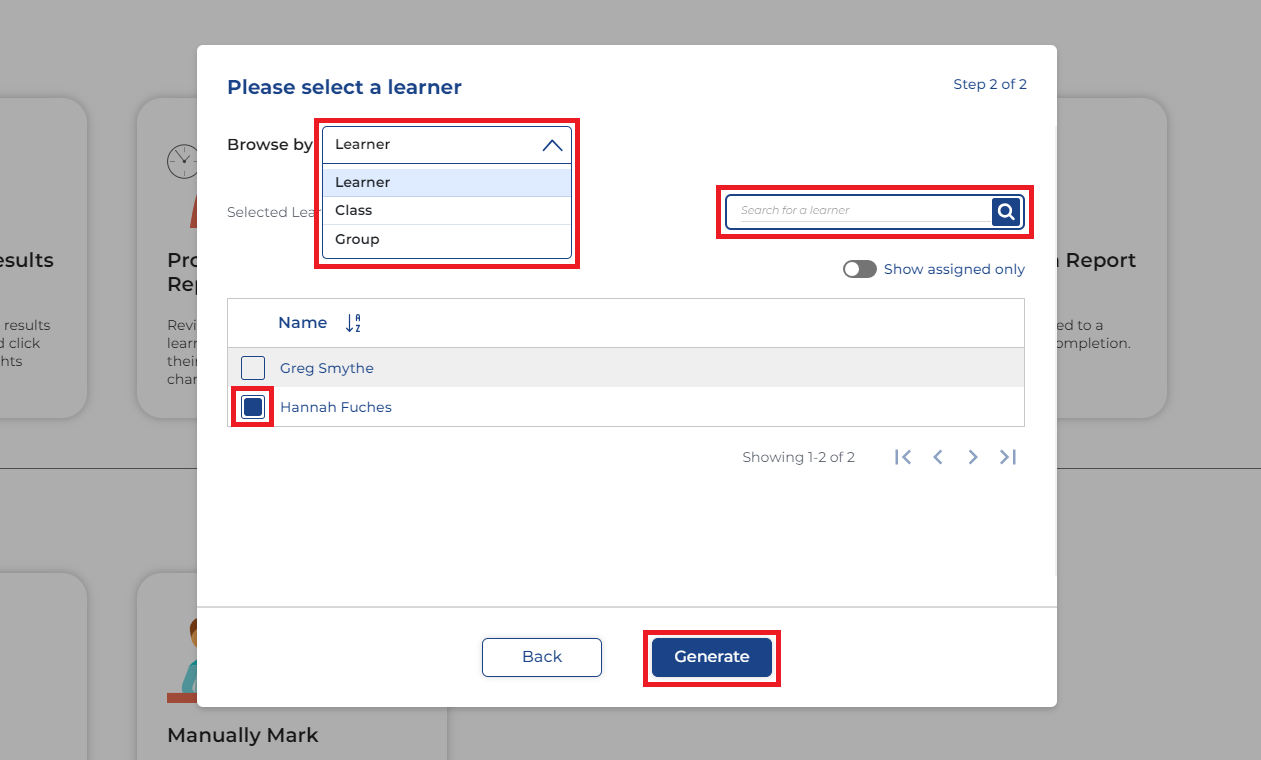Go to next page of learners

tap(972, 457)
